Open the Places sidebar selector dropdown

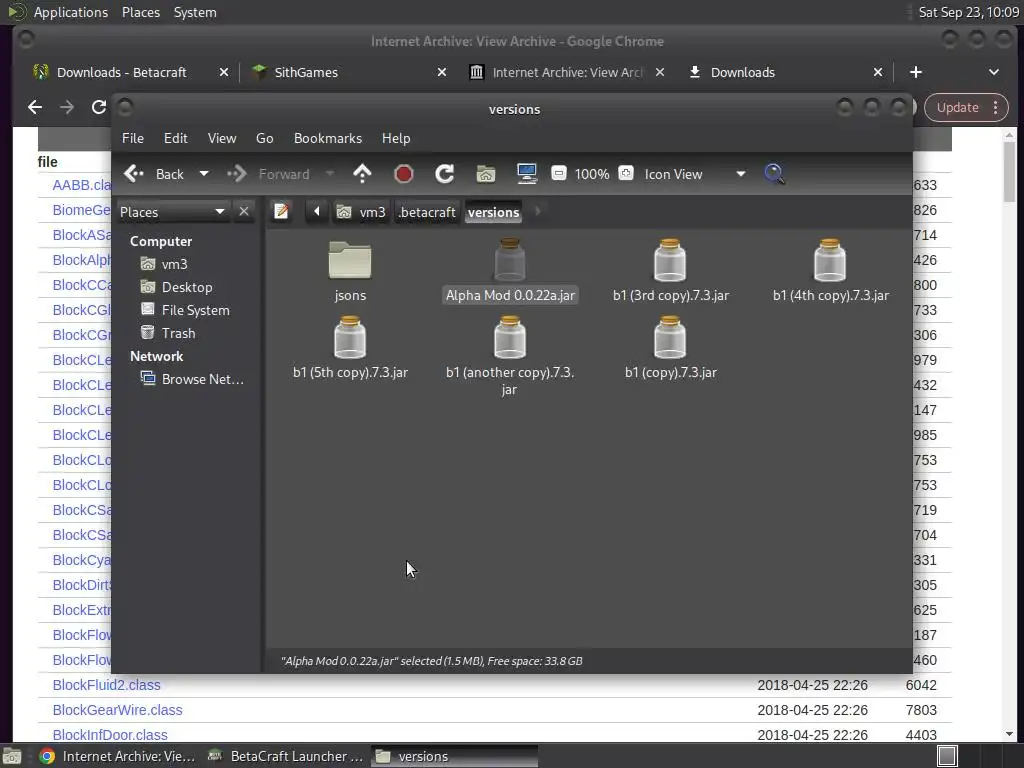click(172, 212)
